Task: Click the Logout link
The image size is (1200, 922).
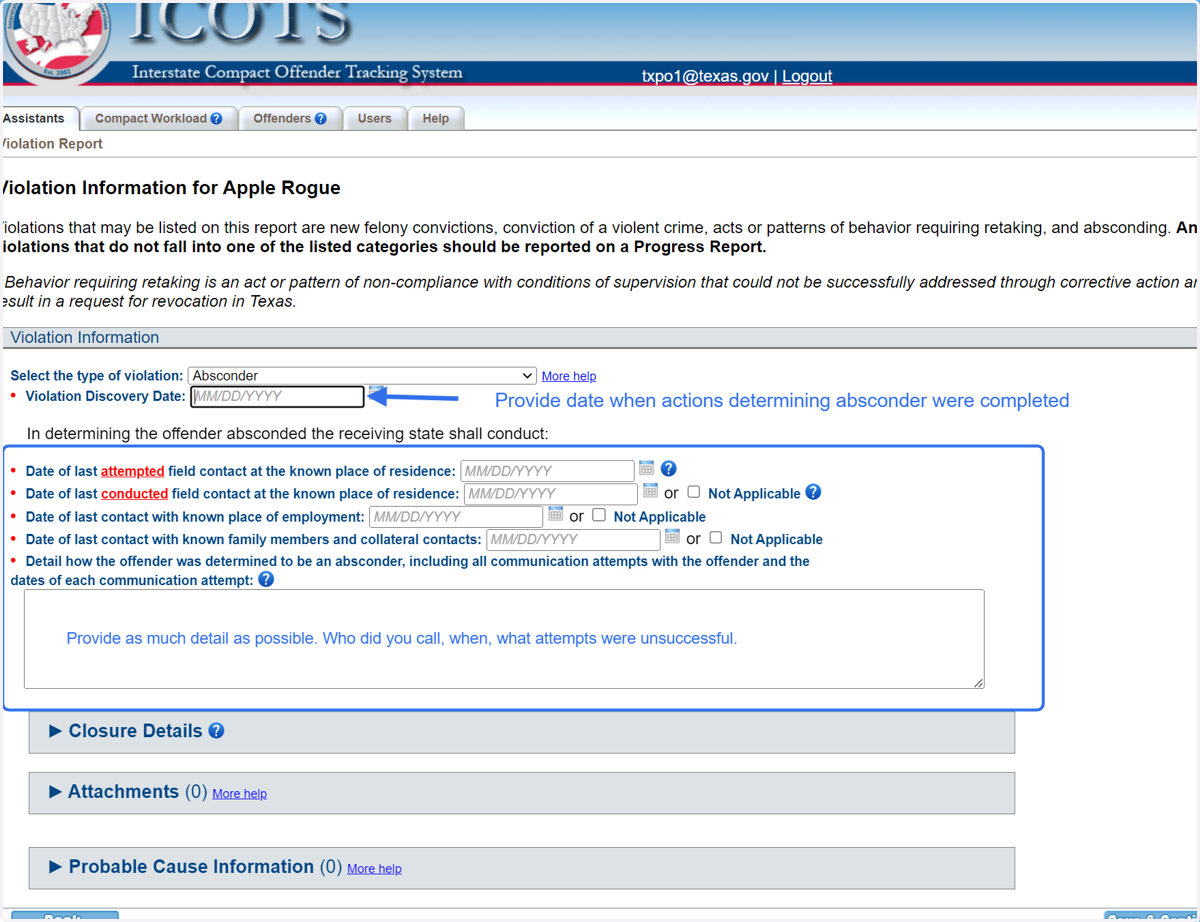Action: tap(807, 76)
